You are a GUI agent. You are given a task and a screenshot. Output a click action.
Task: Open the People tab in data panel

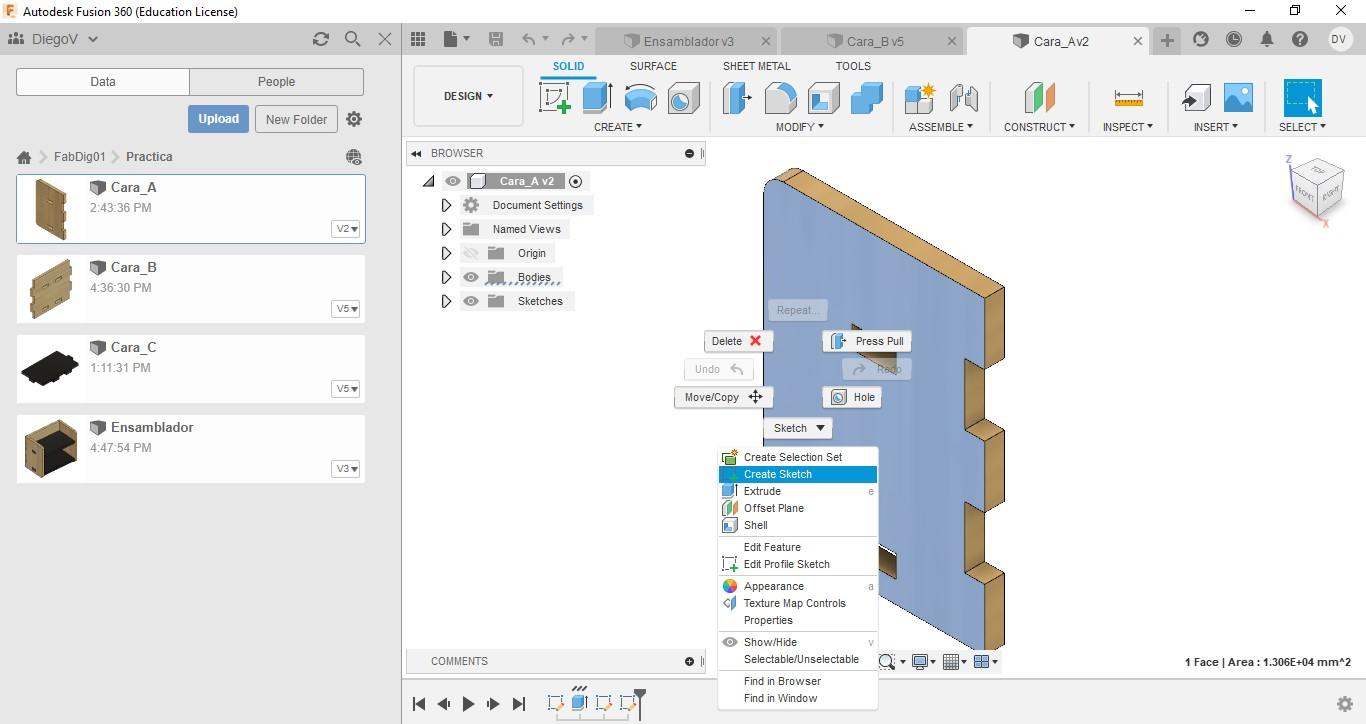pyautogui.click(x=276, y=82)
